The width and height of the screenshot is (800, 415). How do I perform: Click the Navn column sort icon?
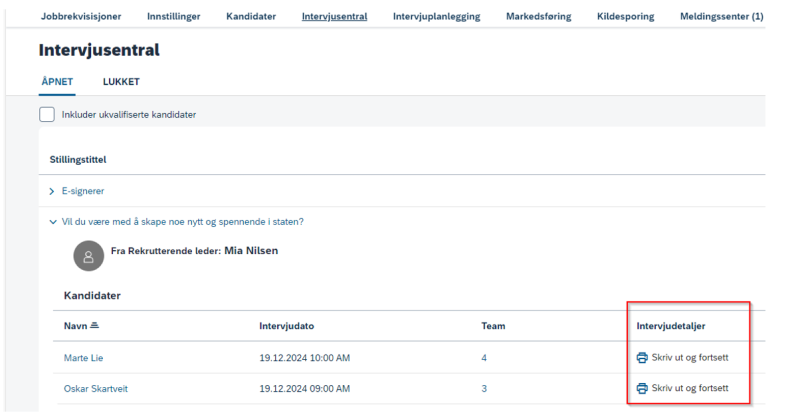(94, 326)
